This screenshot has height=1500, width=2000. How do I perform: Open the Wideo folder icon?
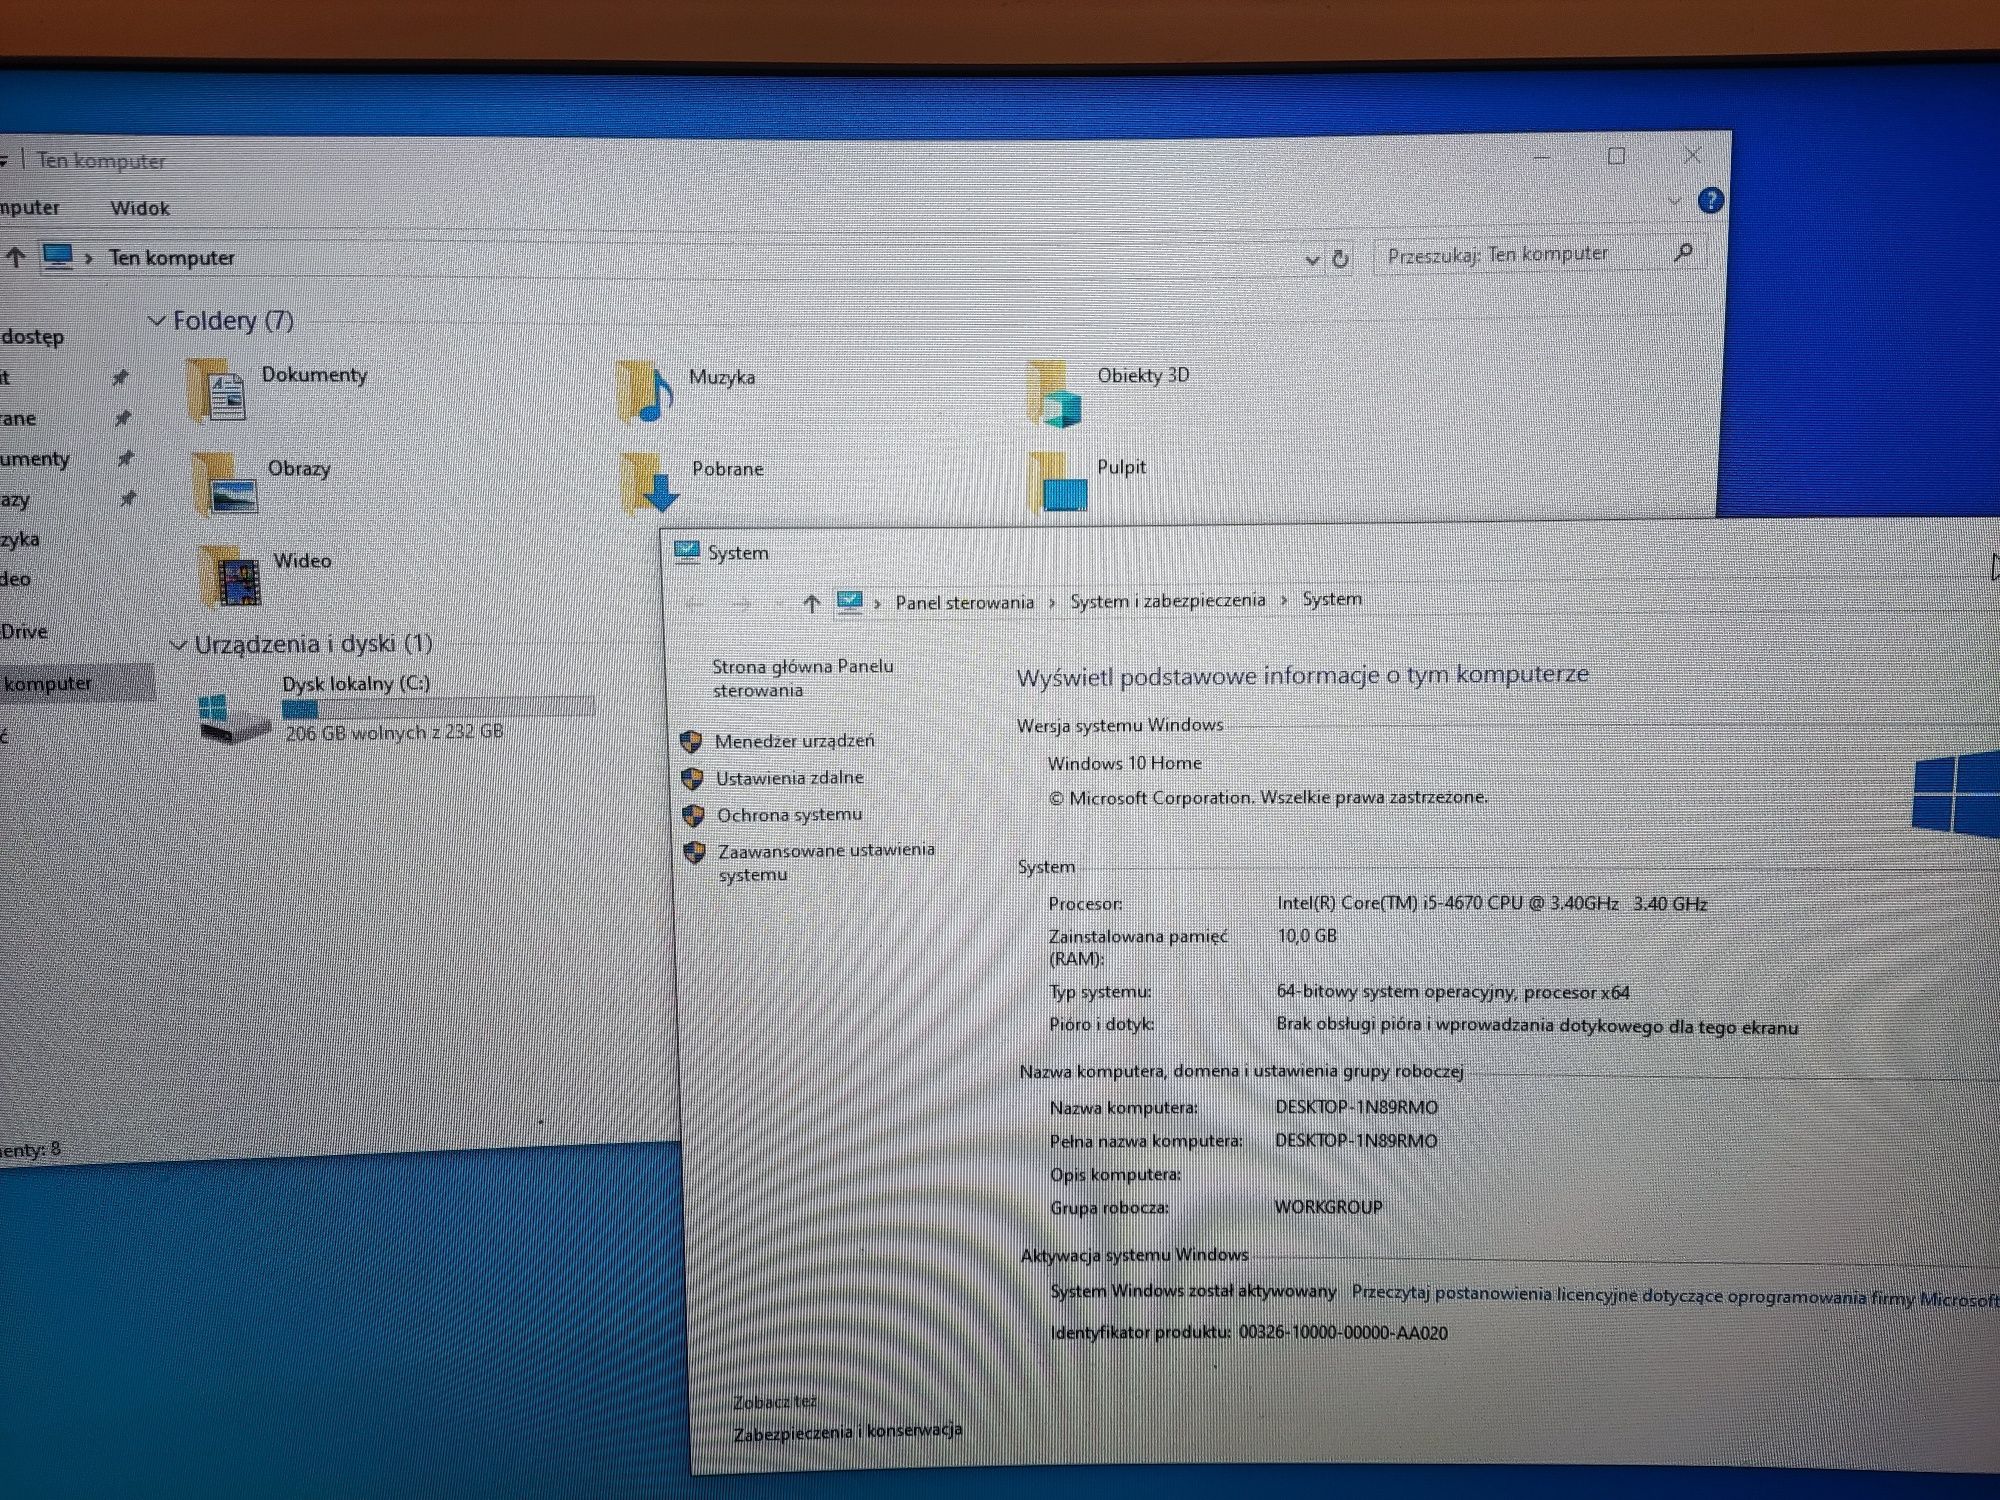coord(231,577)
